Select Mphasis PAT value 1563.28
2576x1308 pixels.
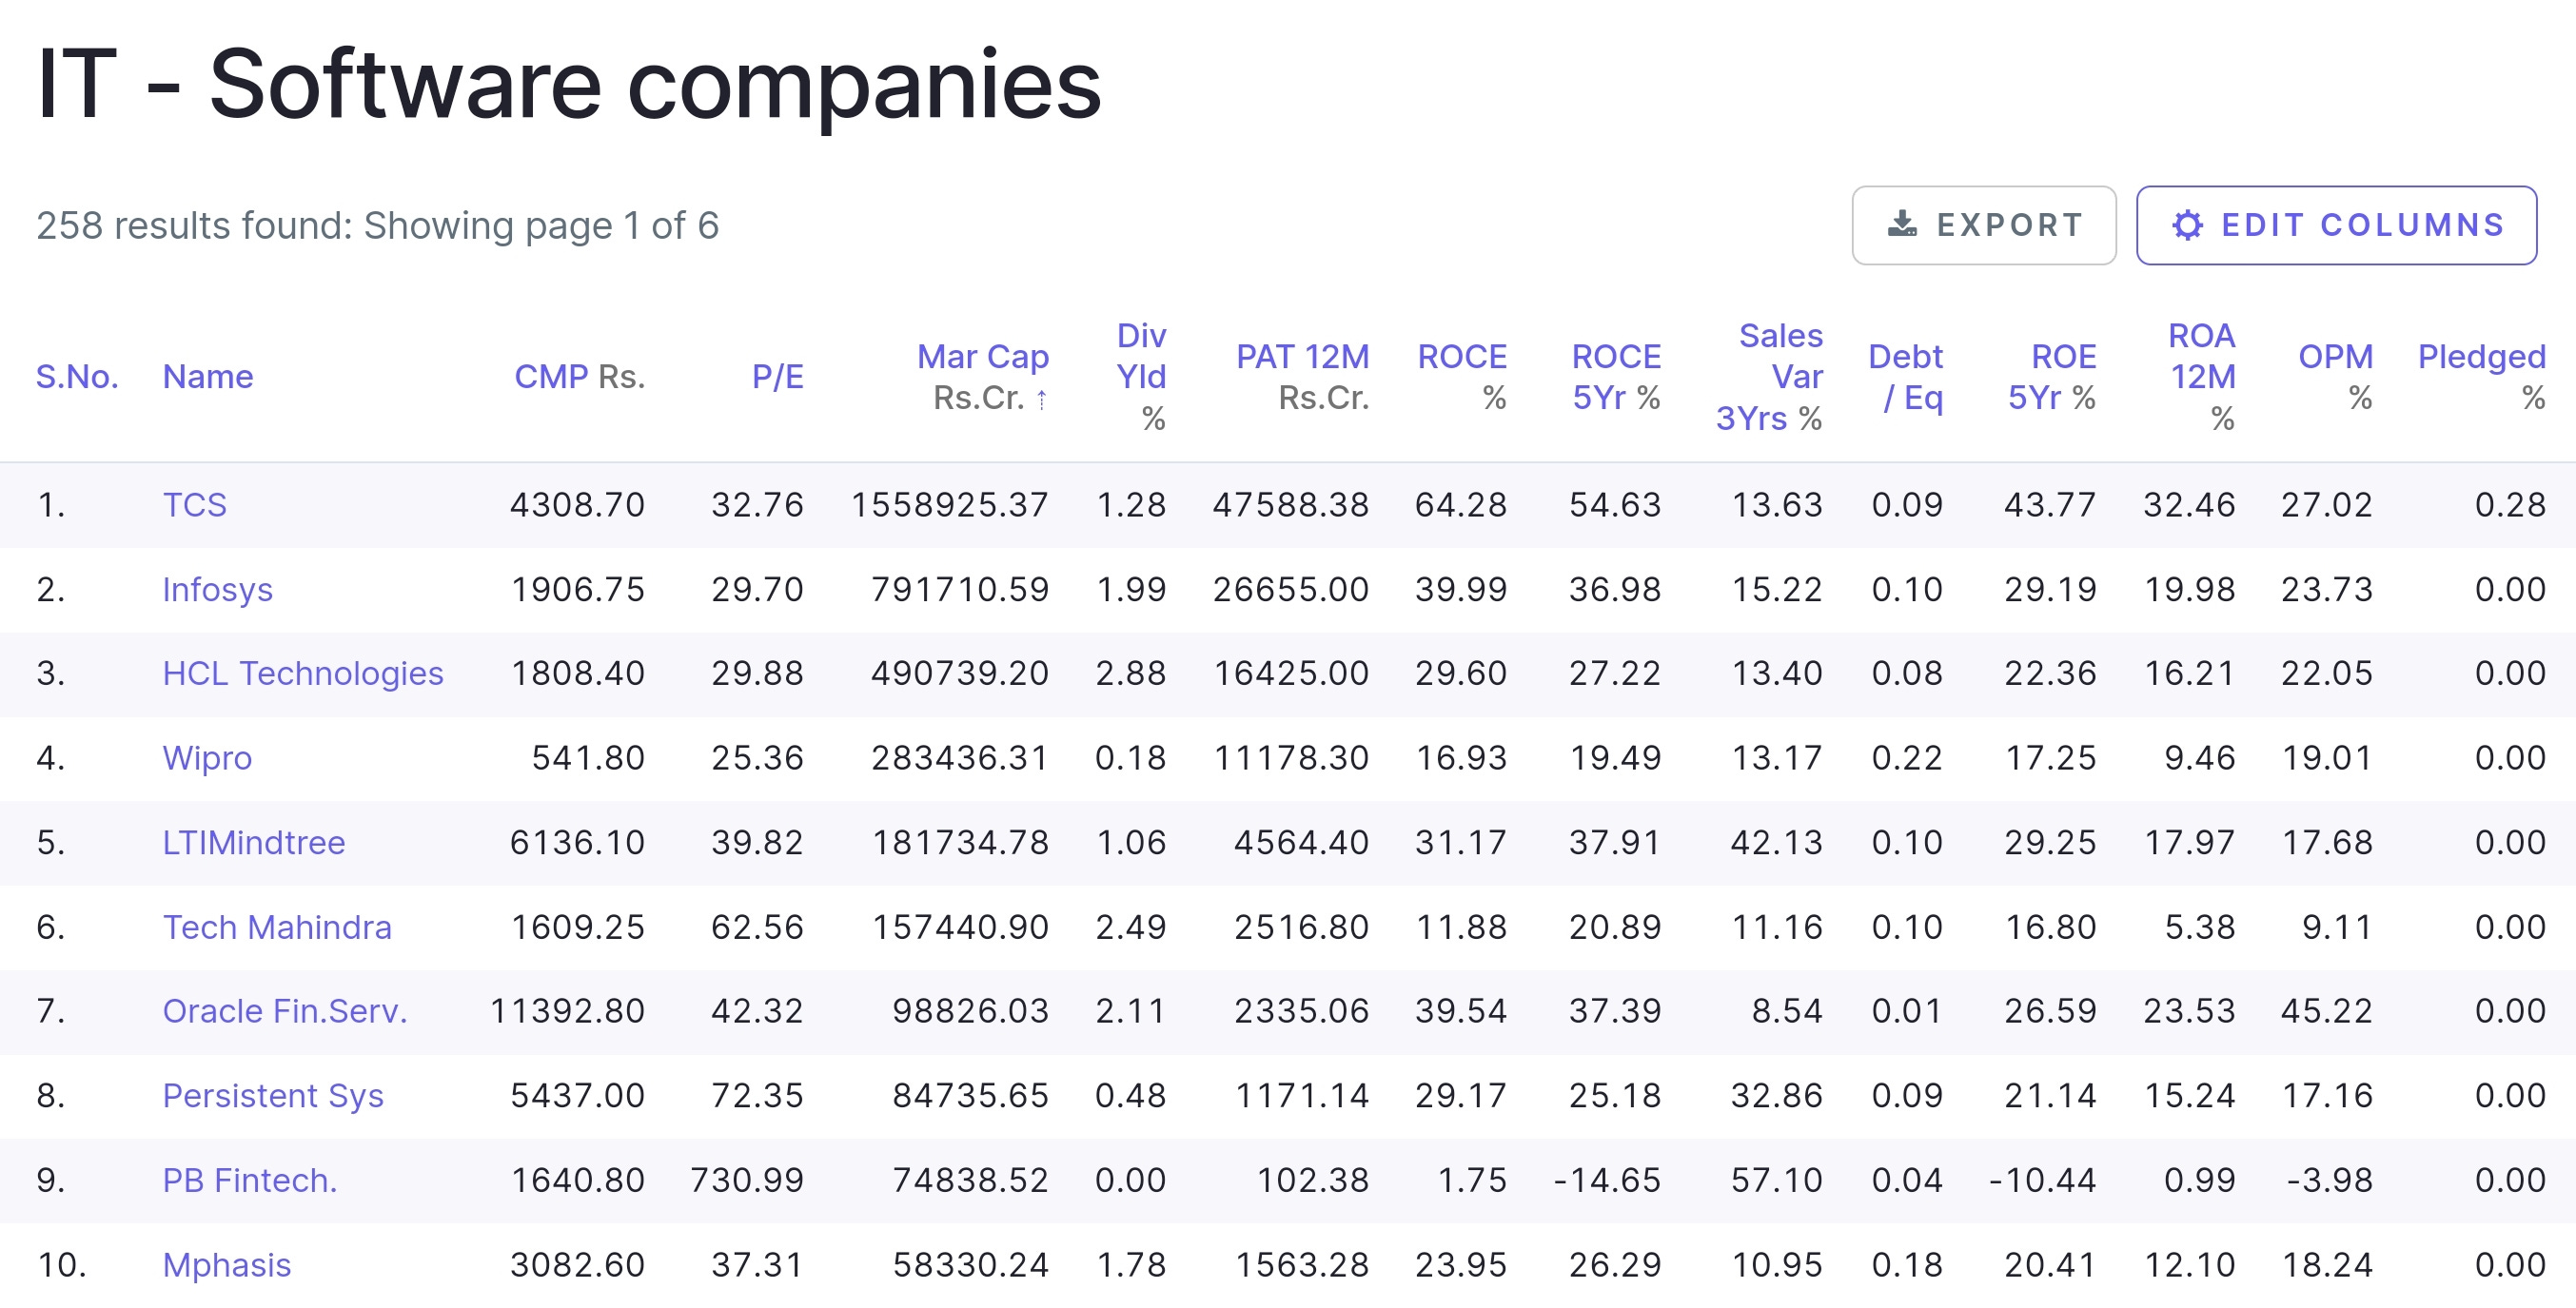(1302, 1265)
